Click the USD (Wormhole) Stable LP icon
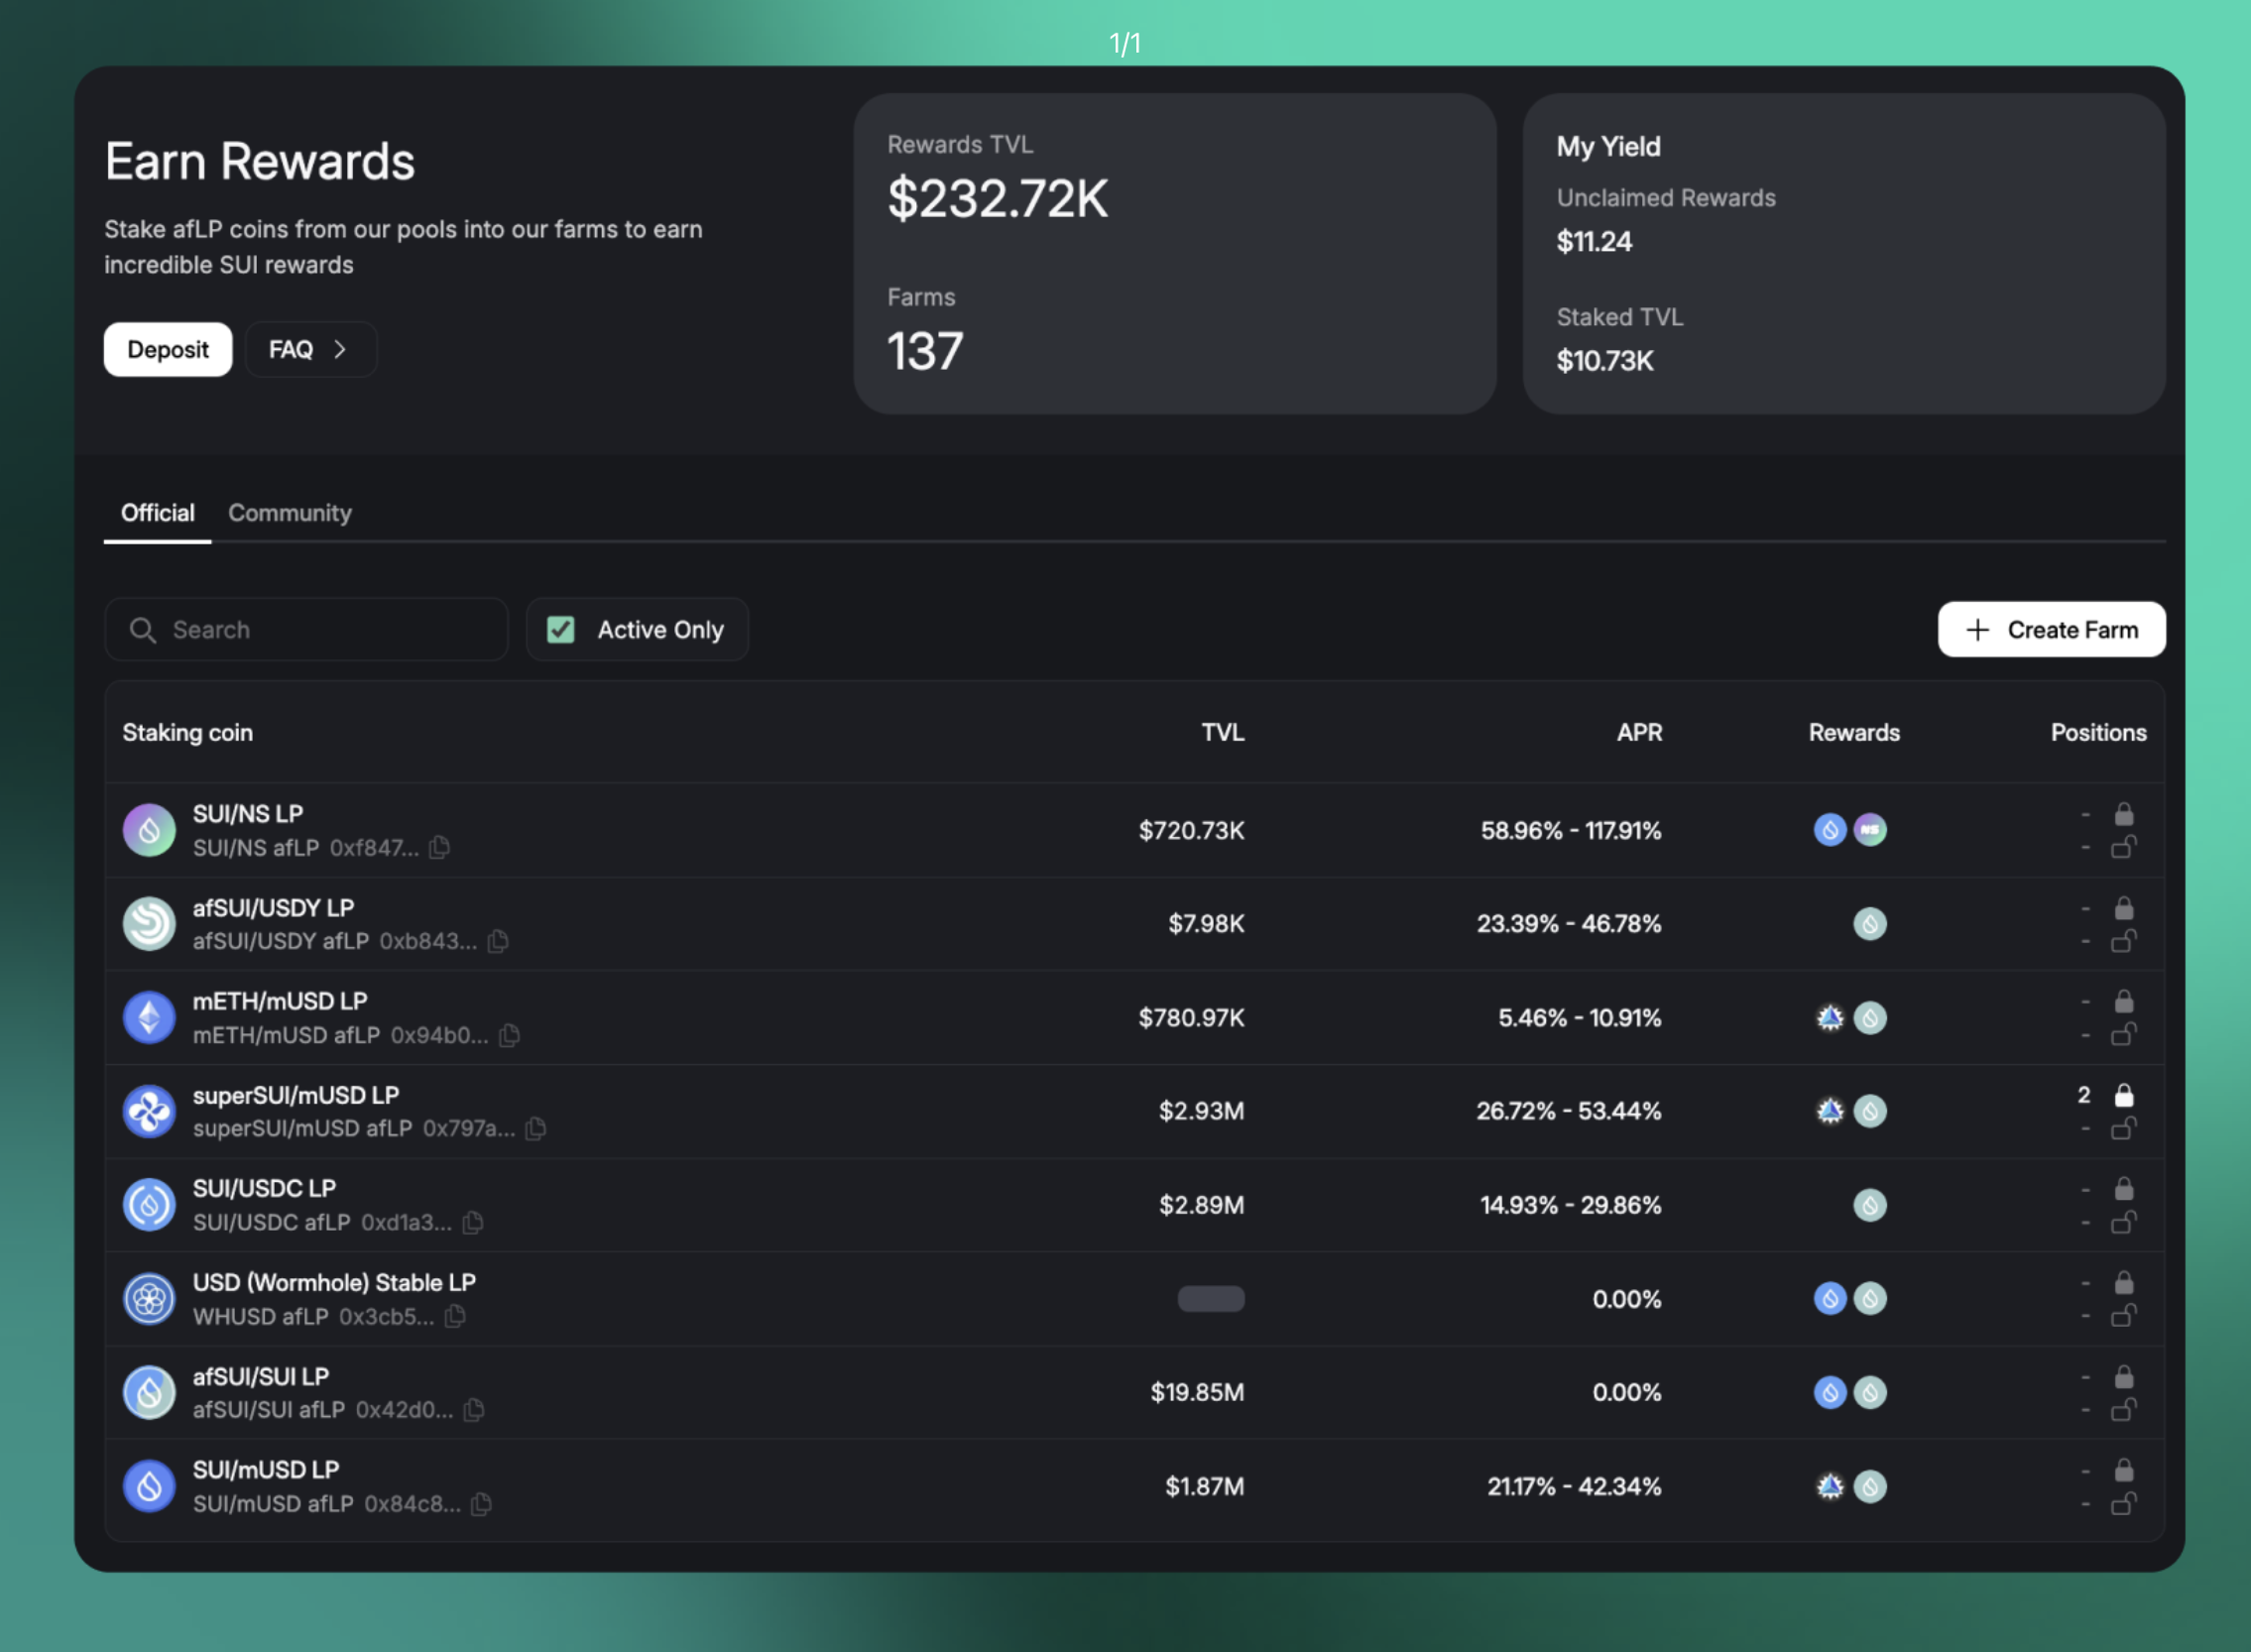2251x1652 pixels. (149, 1298)
